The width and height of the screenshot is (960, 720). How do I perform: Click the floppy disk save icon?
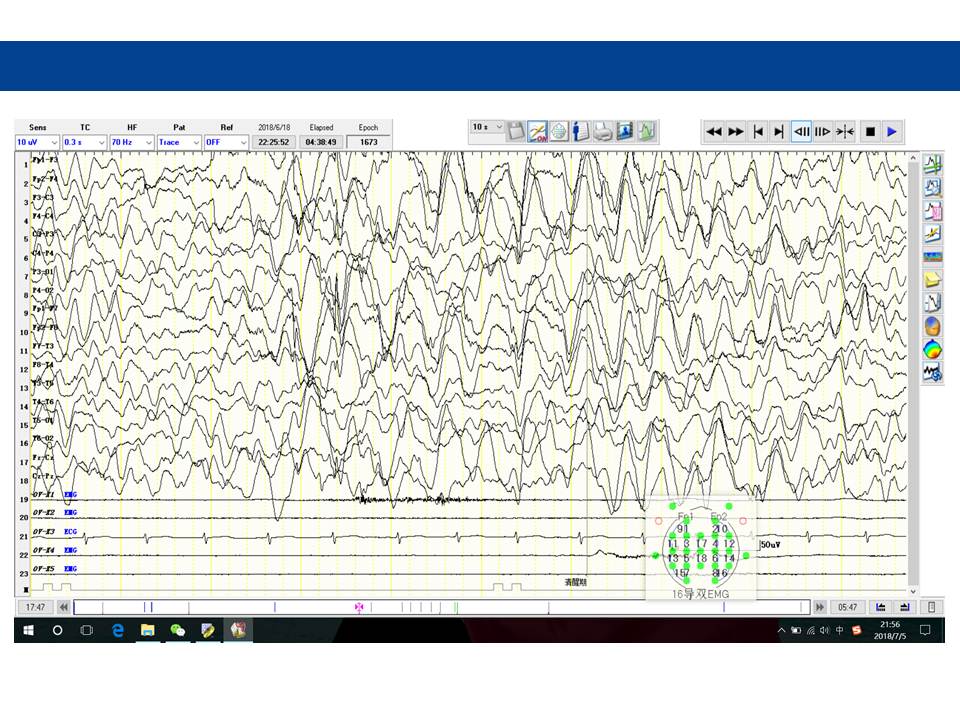(516, 131)
